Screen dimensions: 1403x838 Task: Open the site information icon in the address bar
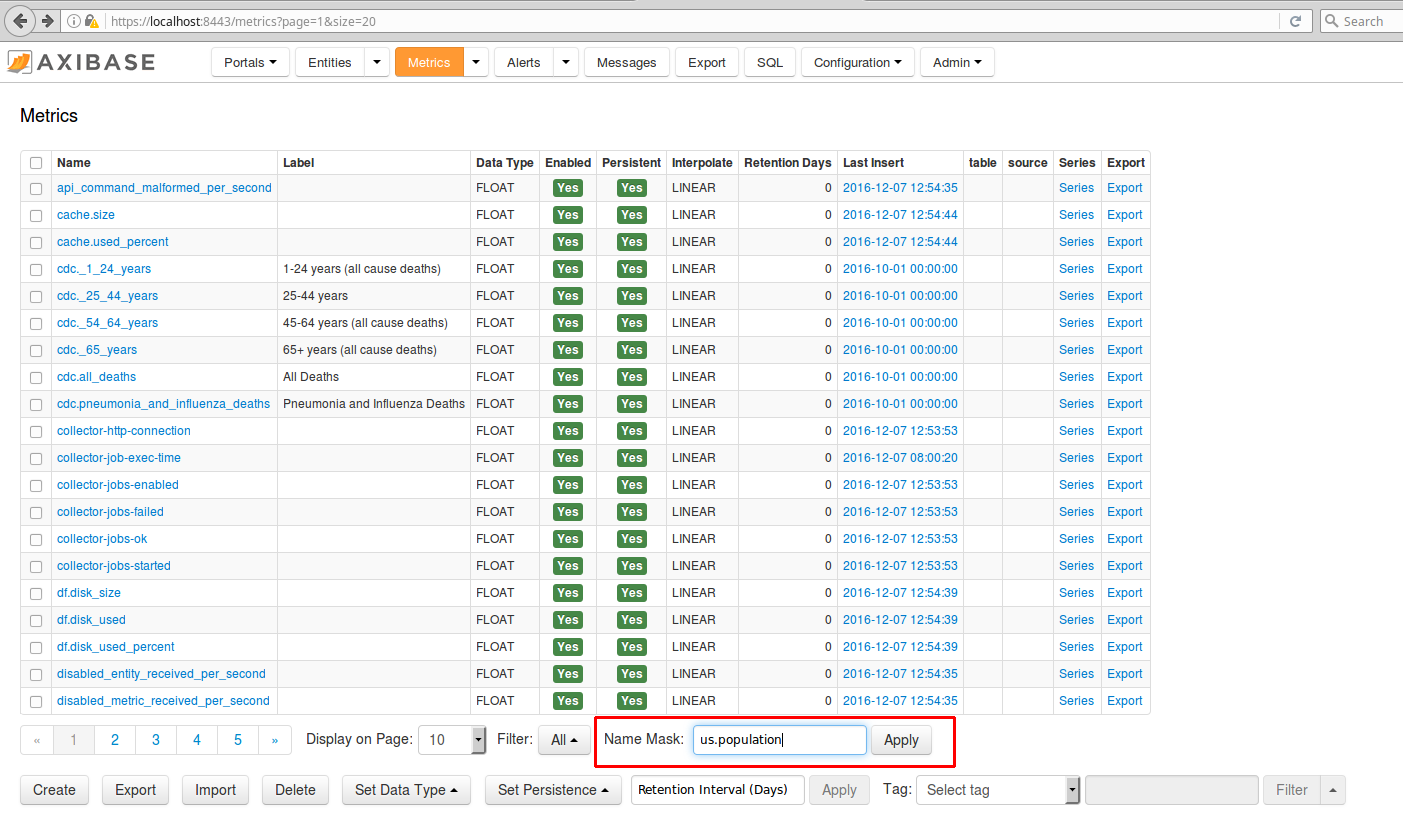[x=74, y=21]
